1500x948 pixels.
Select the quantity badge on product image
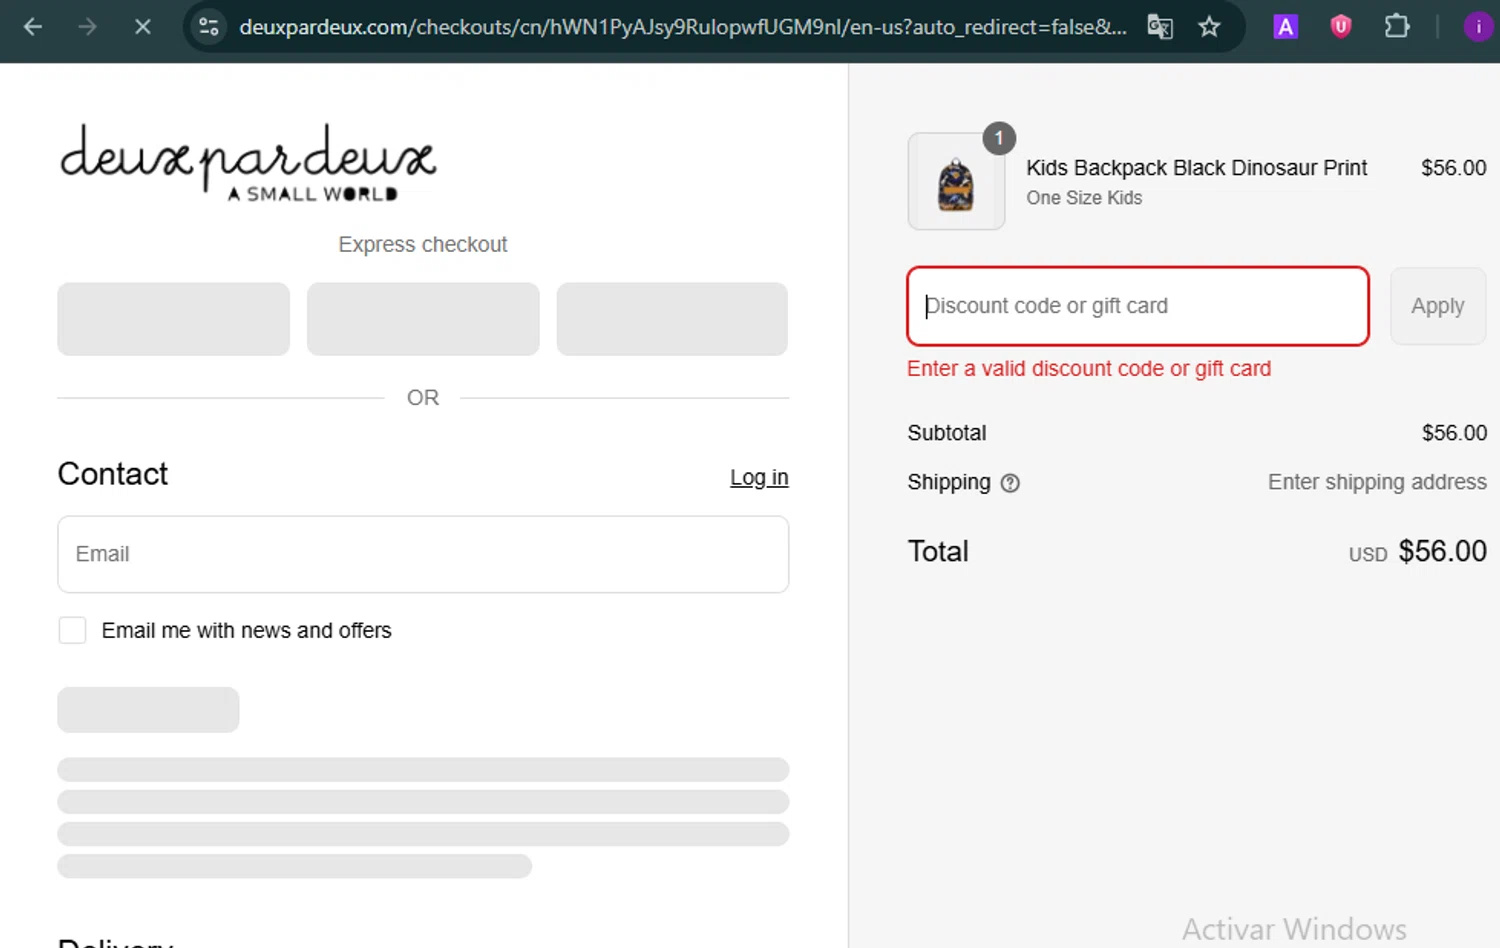click(999, 138)
